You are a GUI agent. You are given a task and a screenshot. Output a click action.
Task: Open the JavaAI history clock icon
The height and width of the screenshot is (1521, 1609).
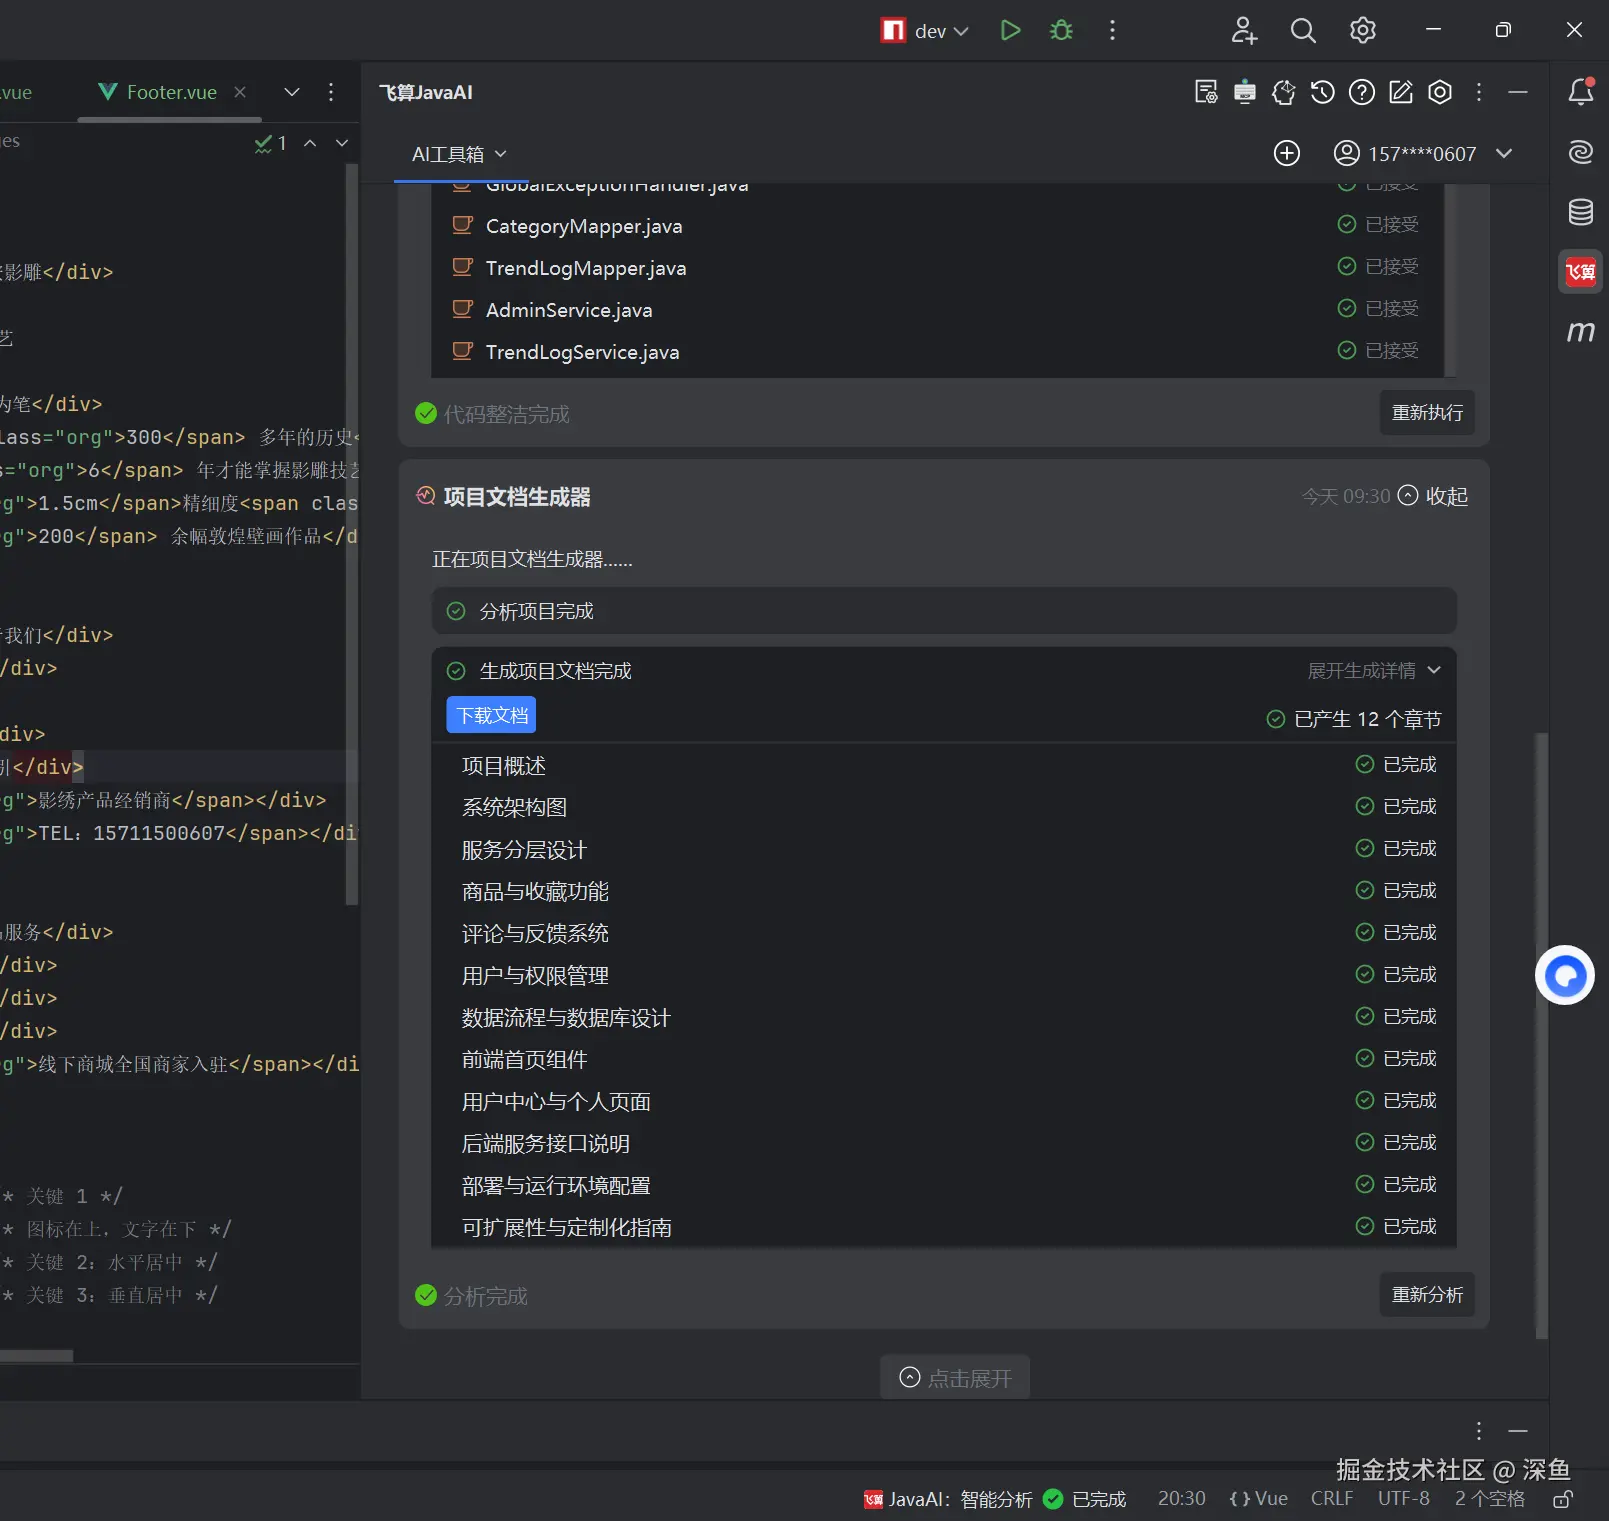[x=1323, y=92]
